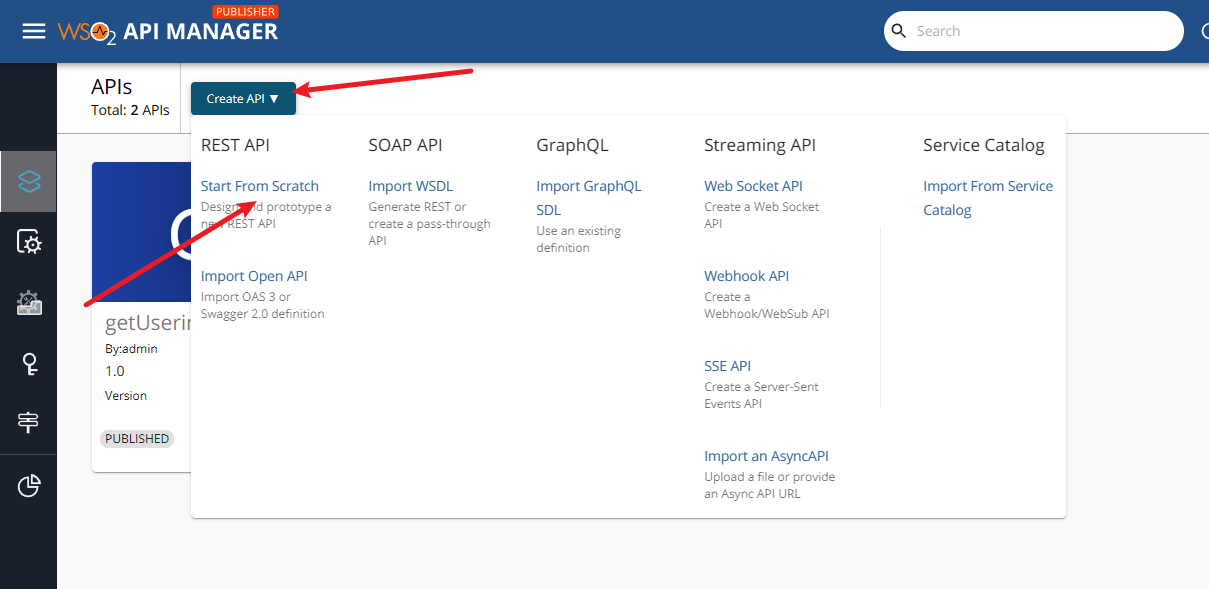Open the getUserinfo API card thumbnail
Viewport: 1209px width, 589px height.
[x=141, y=232]
